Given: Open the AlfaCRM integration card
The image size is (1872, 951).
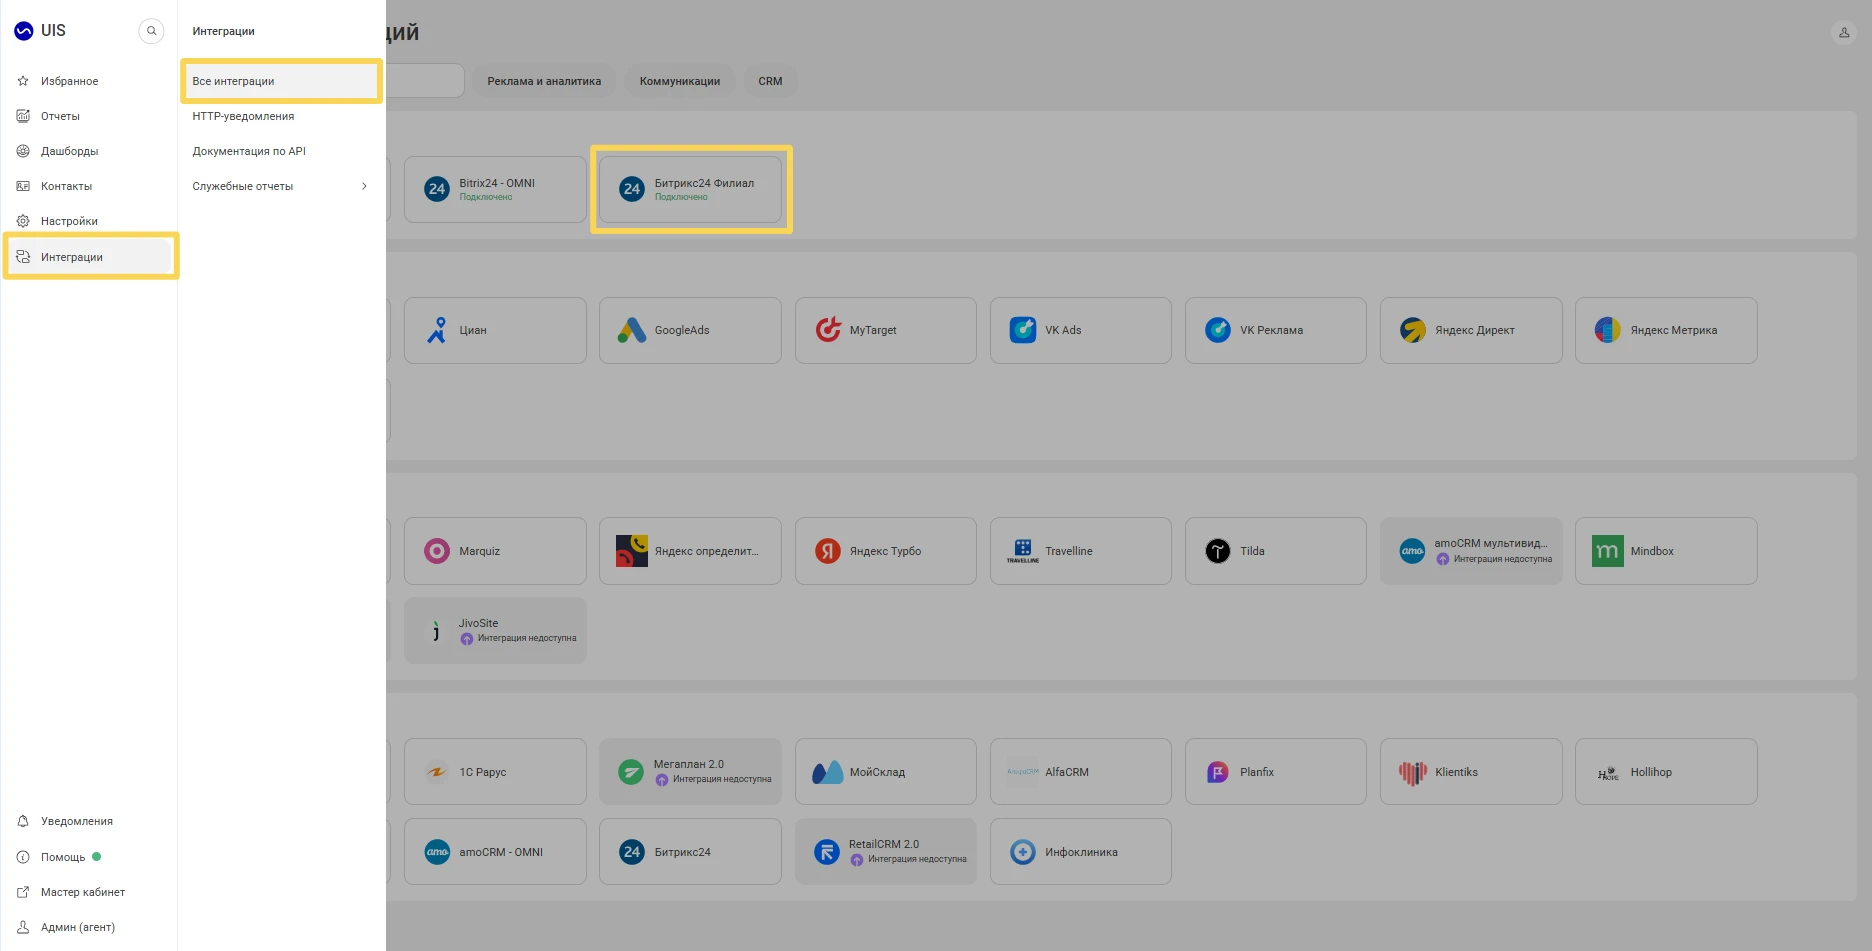Looking at the screenshot, I should click(x=1081, y=772).
